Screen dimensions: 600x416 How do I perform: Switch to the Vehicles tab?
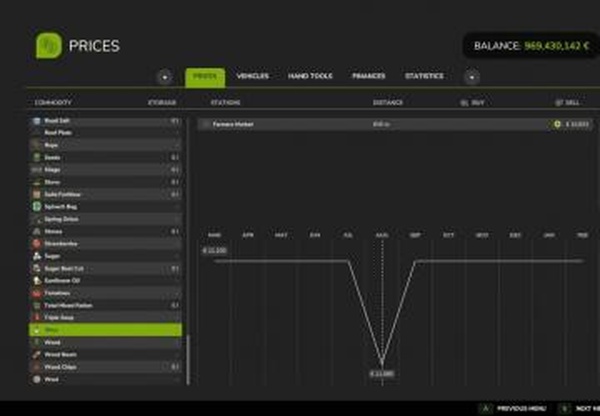pyautogui.click(x=253, y=76)
